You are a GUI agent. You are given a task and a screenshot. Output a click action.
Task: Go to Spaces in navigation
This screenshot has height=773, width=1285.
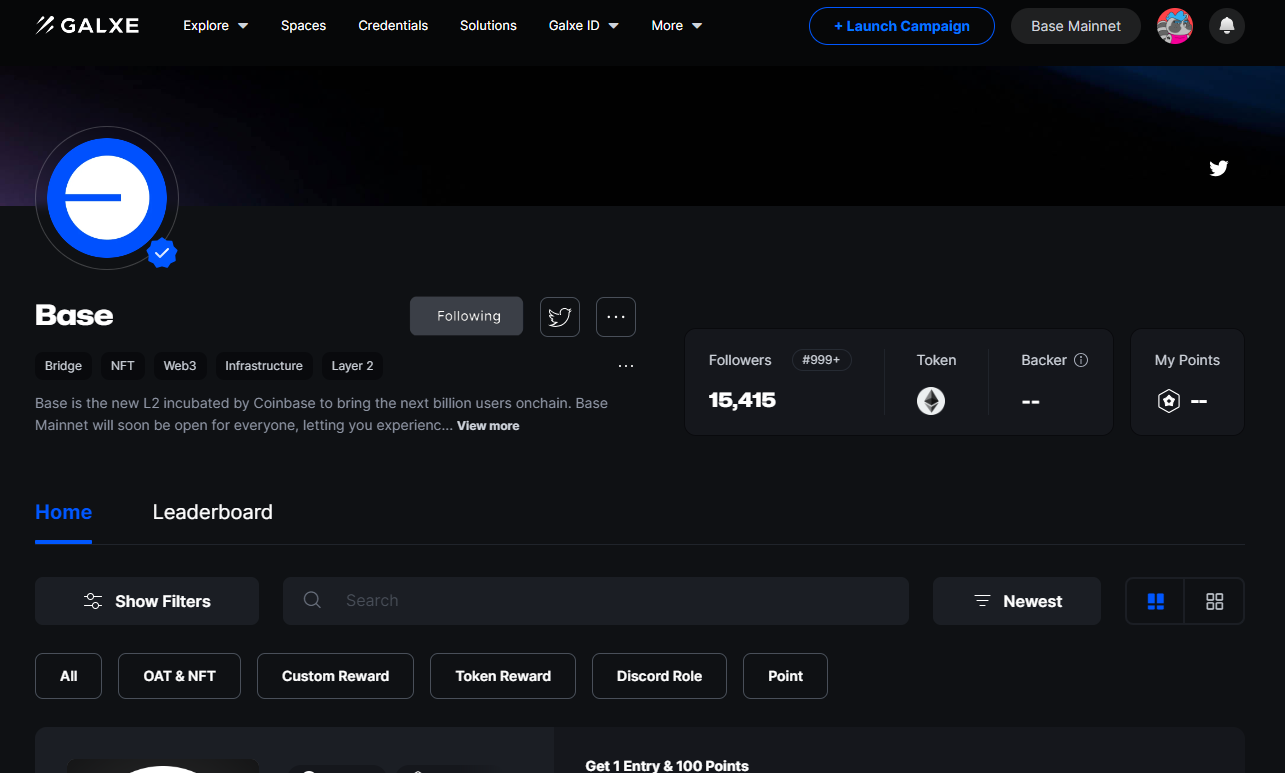coord(304,26)
